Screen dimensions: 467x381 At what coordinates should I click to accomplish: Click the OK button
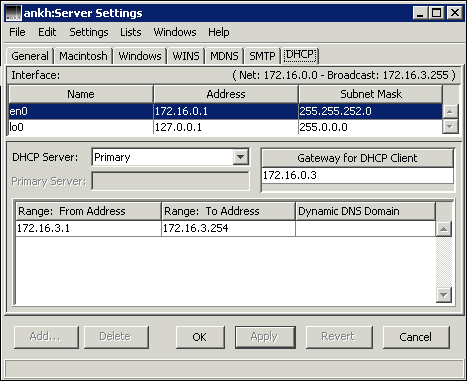[200, 337]
